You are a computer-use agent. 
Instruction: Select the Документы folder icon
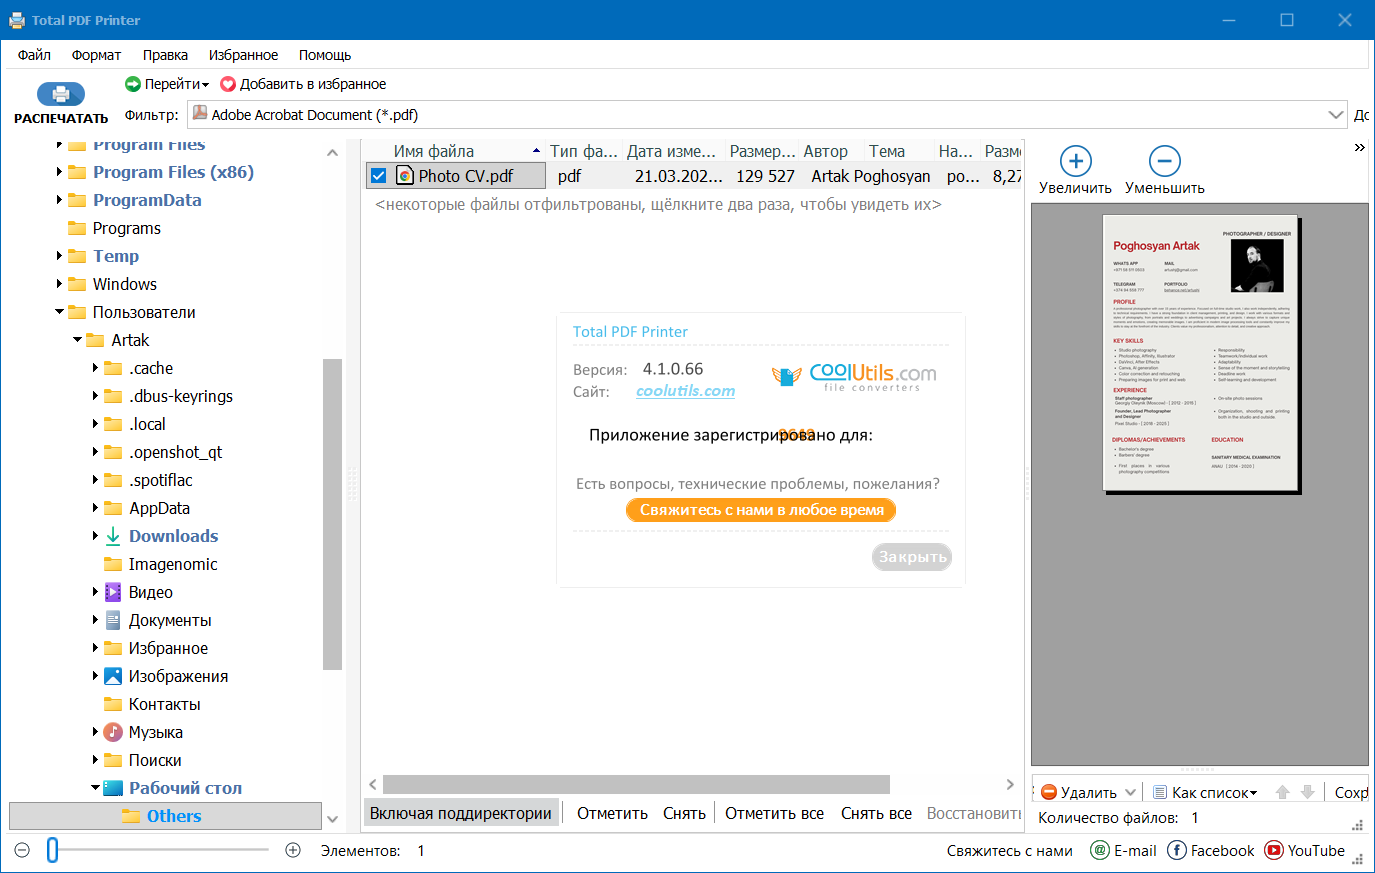[113, 620]
